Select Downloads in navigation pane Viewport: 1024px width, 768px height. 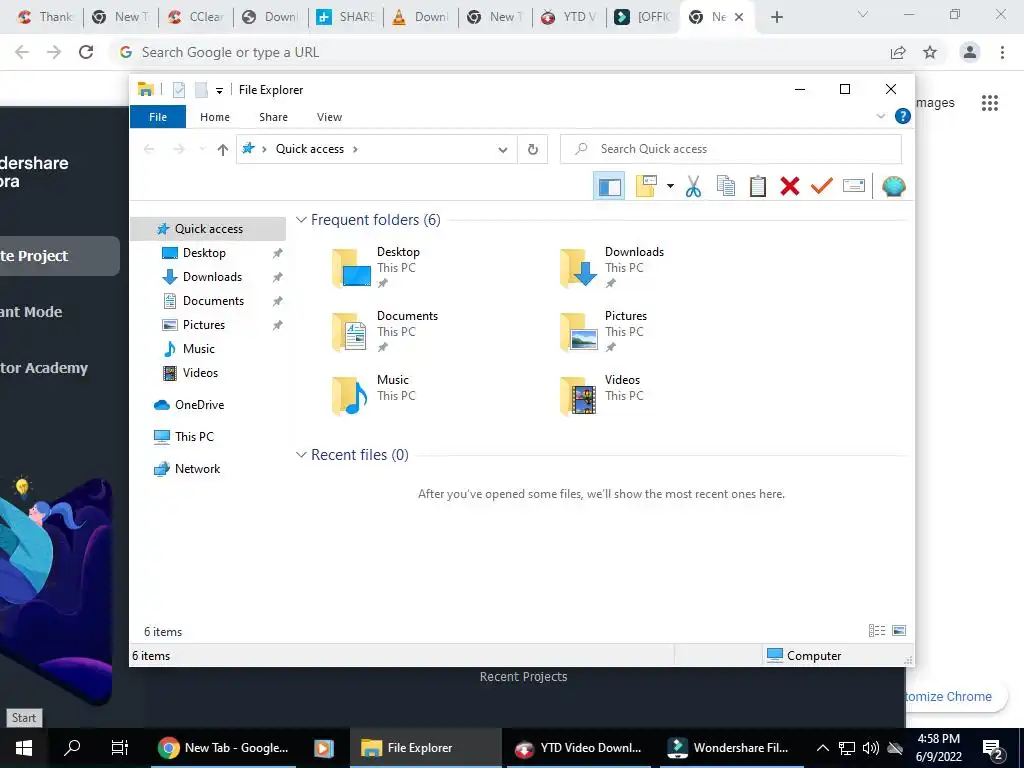point(212,277)
